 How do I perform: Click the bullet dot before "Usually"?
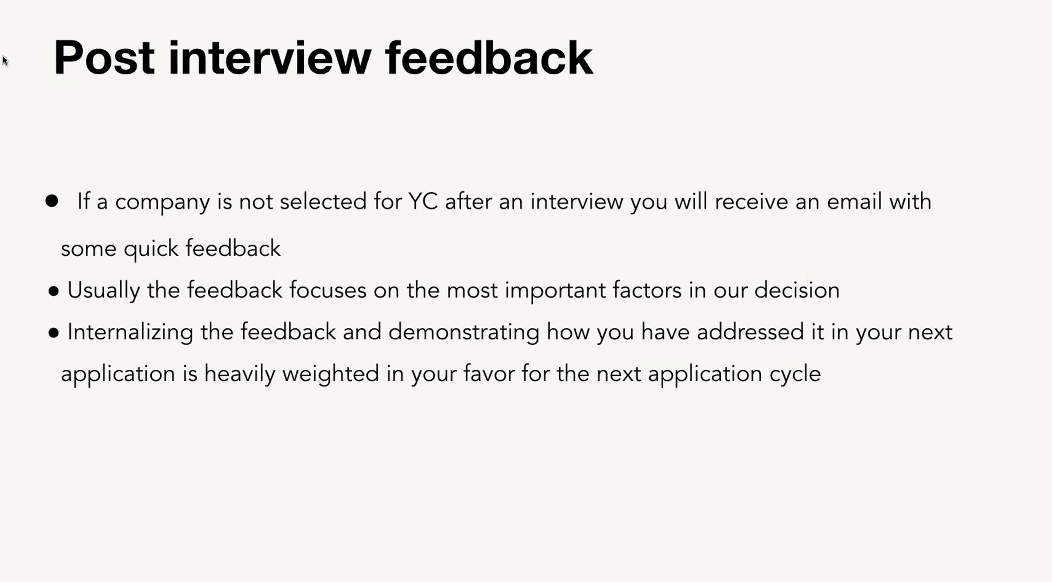(53, 292)
